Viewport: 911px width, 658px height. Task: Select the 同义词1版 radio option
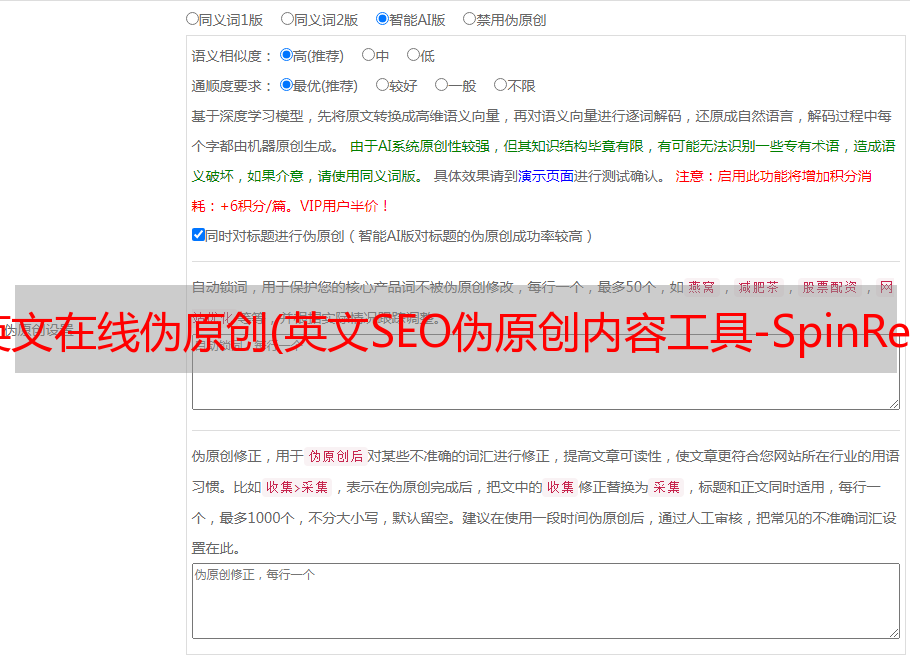coord(193,19)
